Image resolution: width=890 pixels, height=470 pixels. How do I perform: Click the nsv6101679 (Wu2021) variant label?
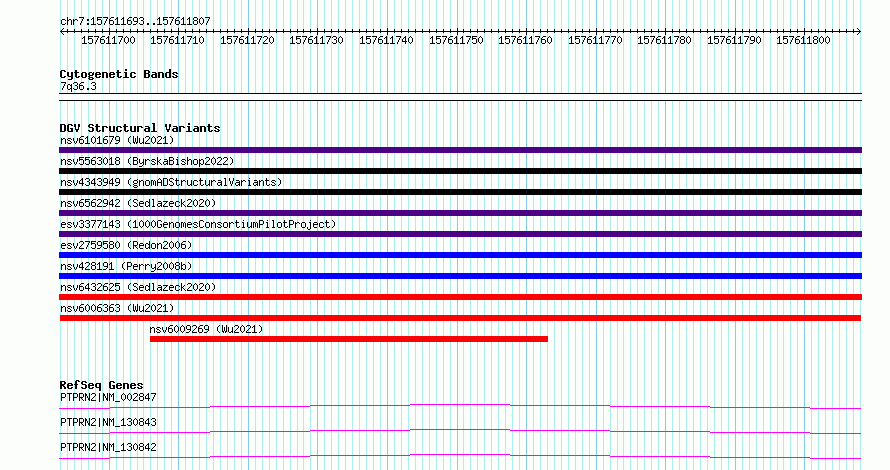(117, 140)
